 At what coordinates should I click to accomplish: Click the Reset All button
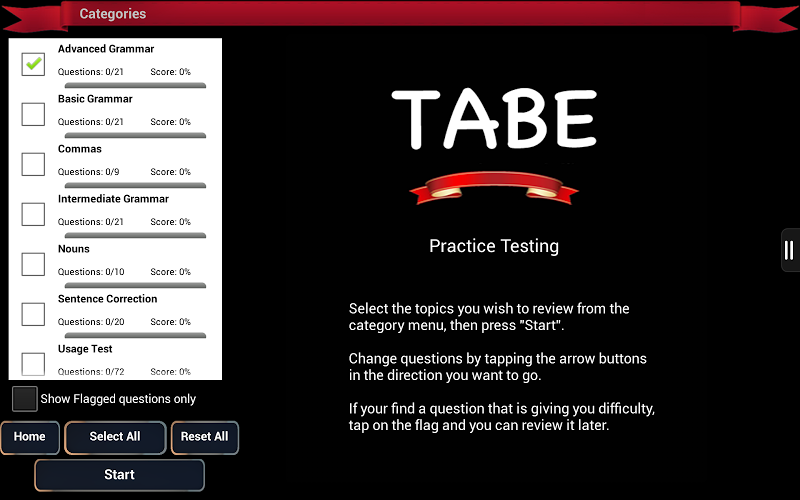(x=205, y=437)
